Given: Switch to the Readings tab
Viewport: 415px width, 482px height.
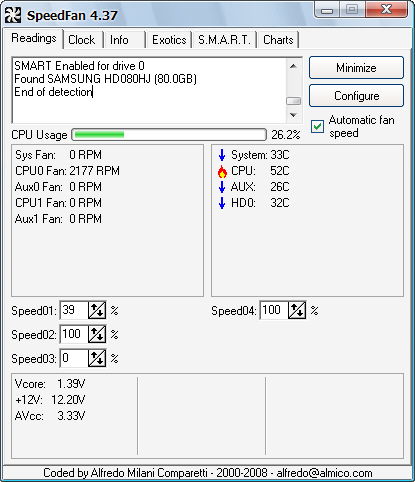Looking at the screenshot, I should click(34, 39).
